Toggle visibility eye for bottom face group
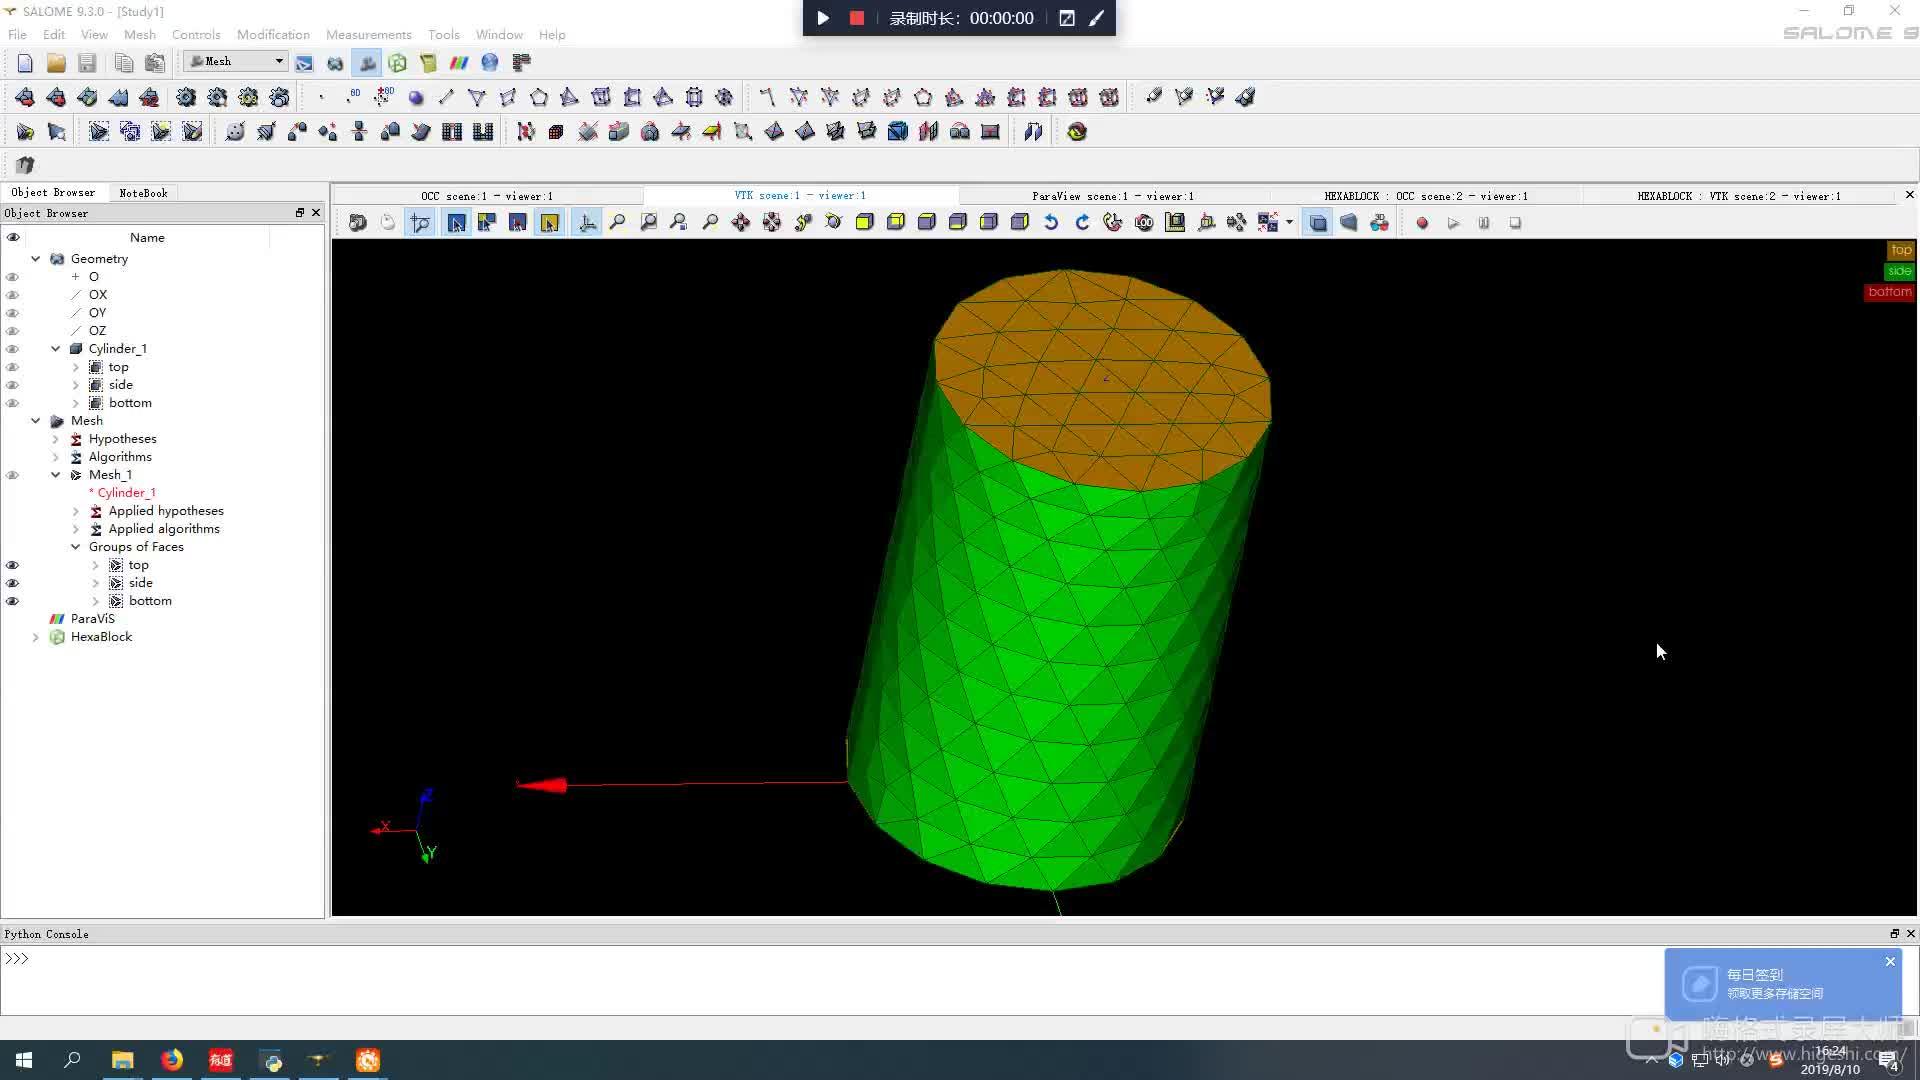Image resolution: width=1920 pixels, height=1080 pixels. tap(13, 601)
